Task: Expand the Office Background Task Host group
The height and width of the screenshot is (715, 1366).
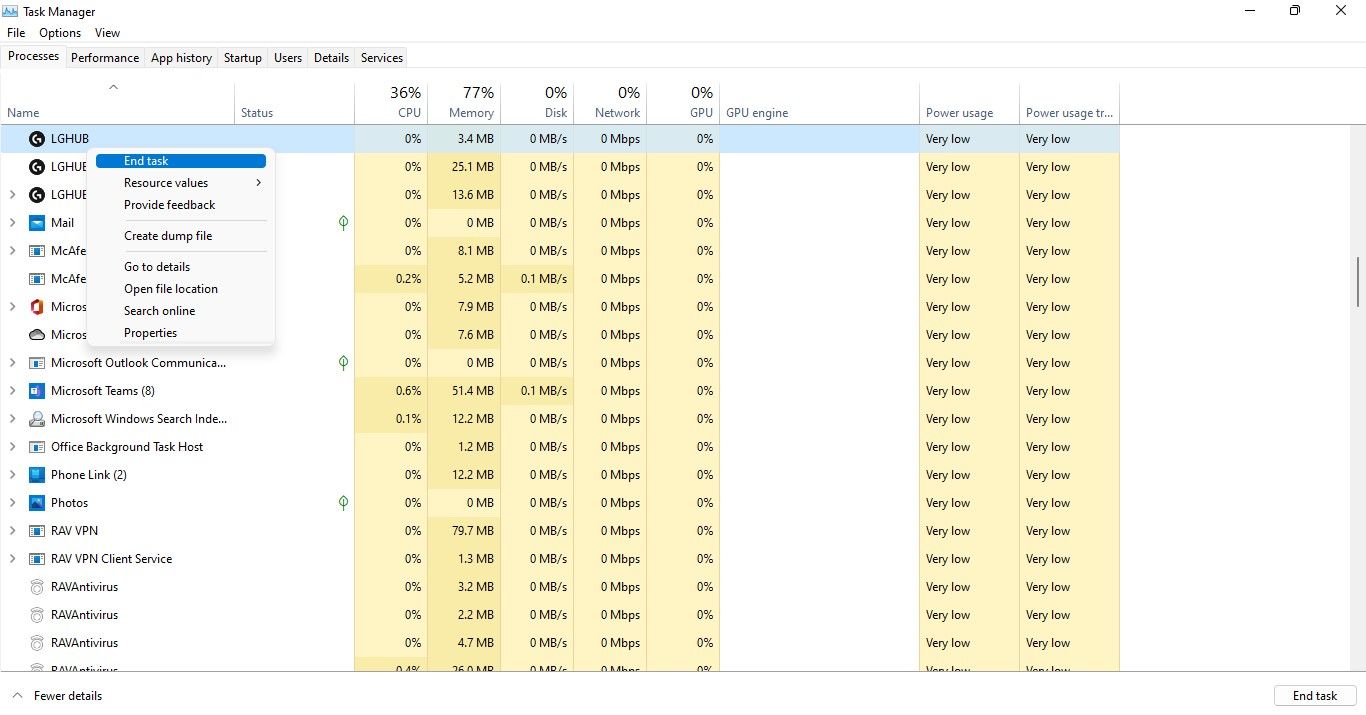Action: [12, 447]
